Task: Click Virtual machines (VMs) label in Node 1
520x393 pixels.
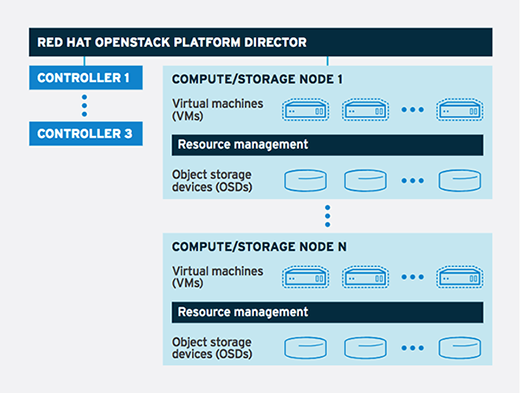Action: (x=217, y=110)
